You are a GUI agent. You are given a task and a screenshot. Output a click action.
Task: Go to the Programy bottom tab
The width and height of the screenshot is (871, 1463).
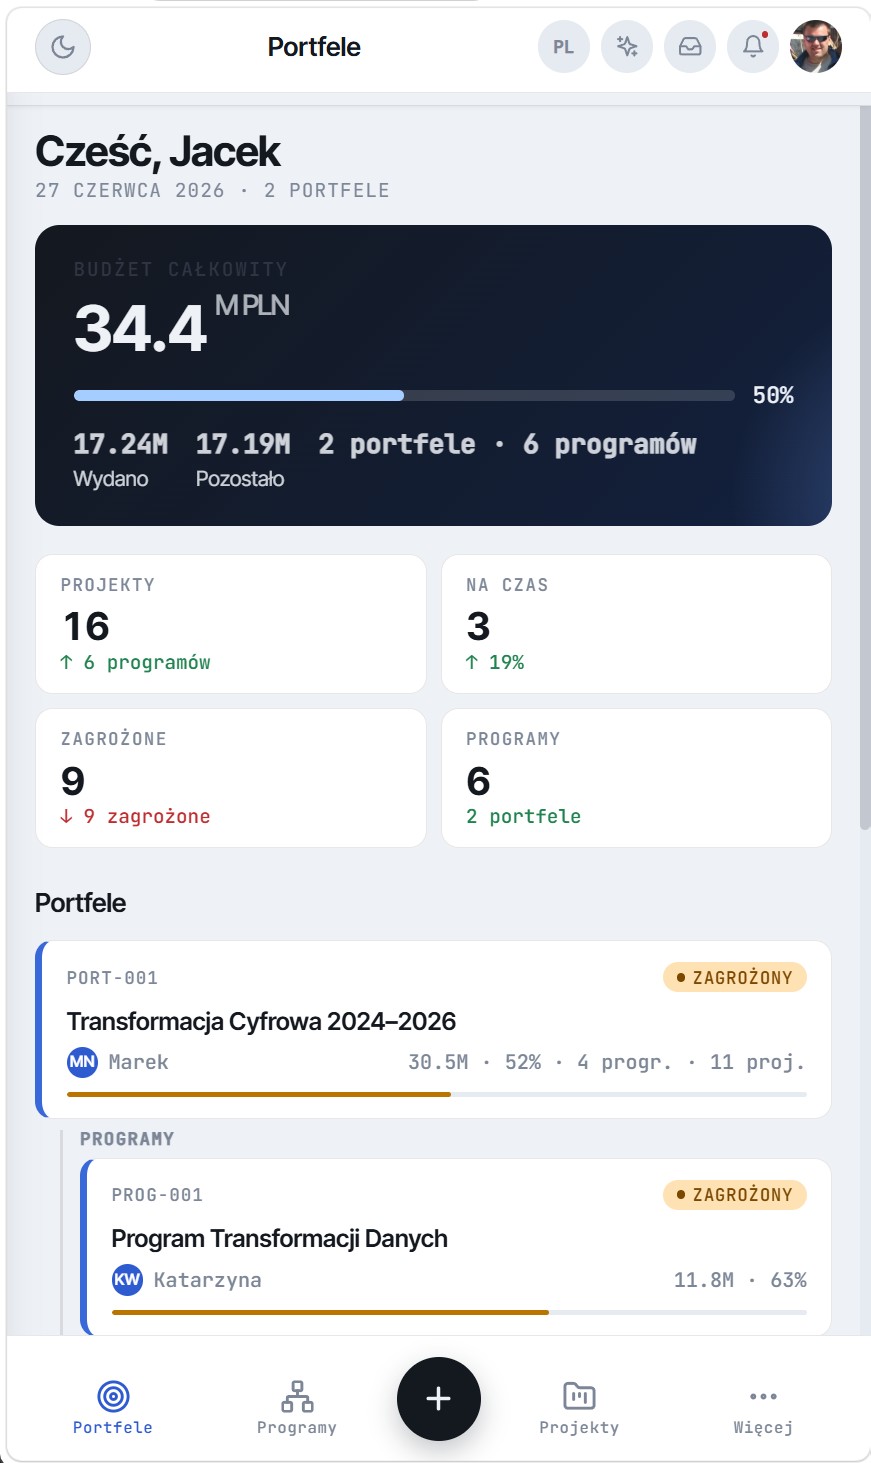point(297,1407)
